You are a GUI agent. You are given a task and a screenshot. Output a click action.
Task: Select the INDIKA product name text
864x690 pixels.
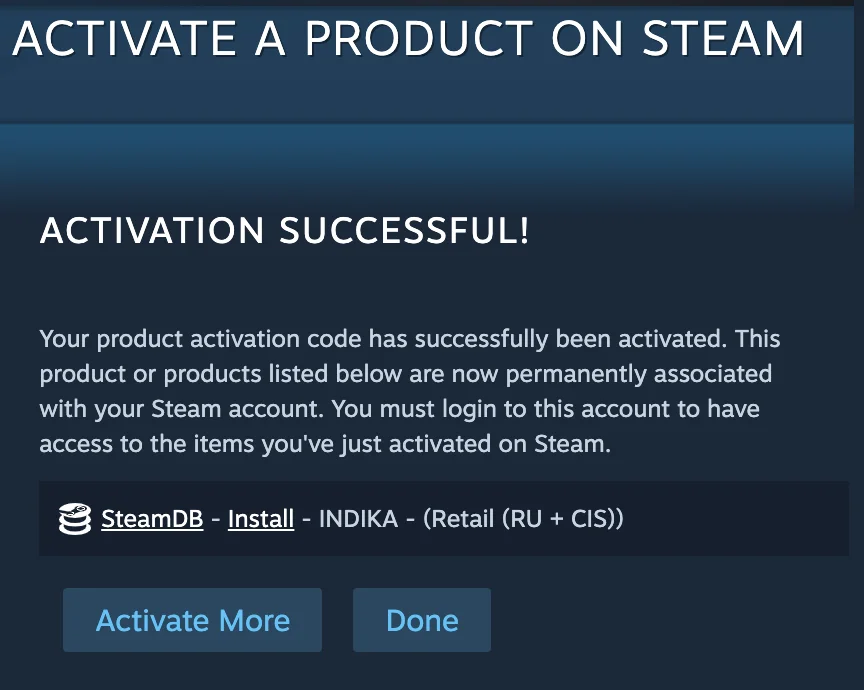358,519
